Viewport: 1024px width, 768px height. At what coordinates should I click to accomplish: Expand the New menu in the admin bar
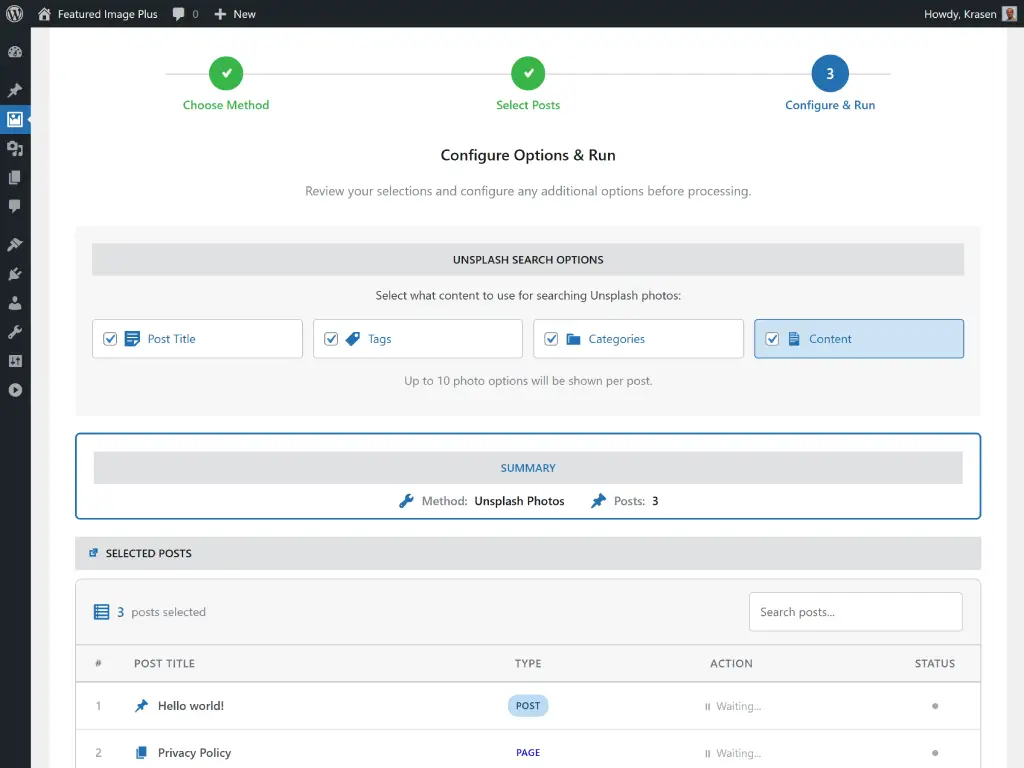point(235,13)
